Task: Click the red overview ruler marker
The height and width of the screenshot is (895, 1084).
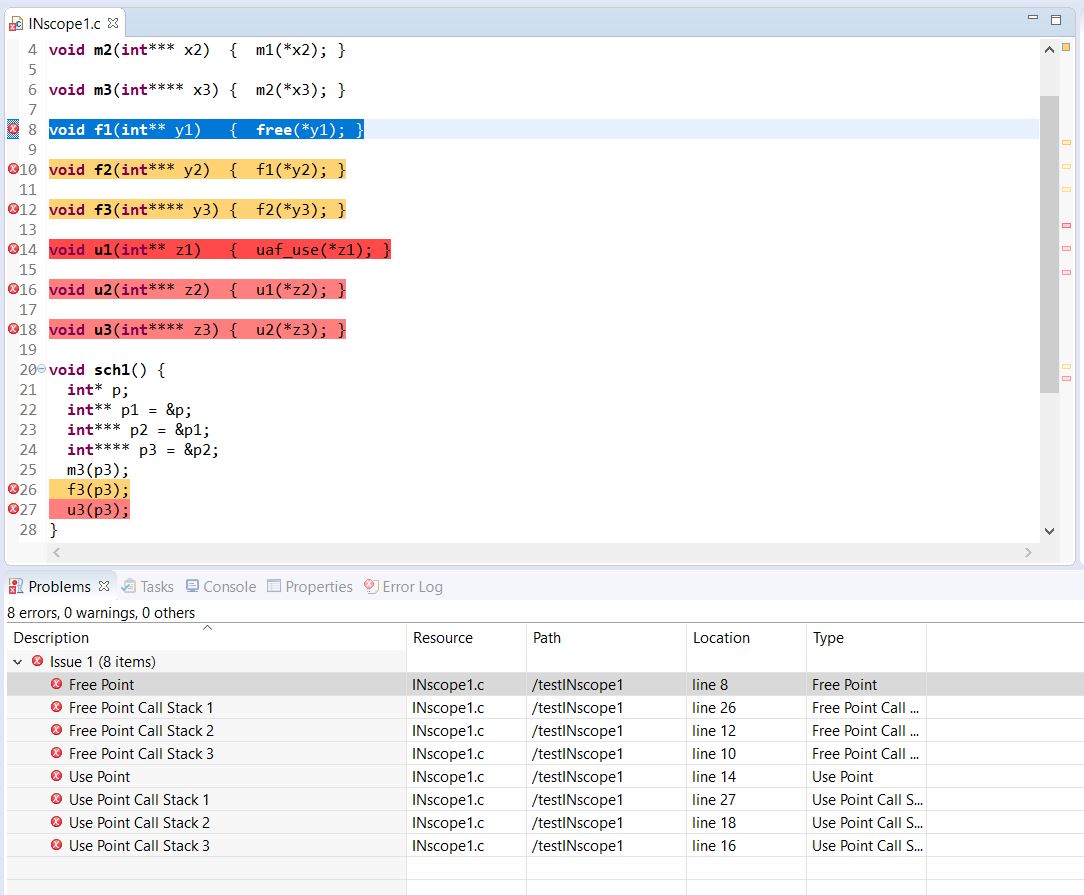Action: click(1066, 226)
